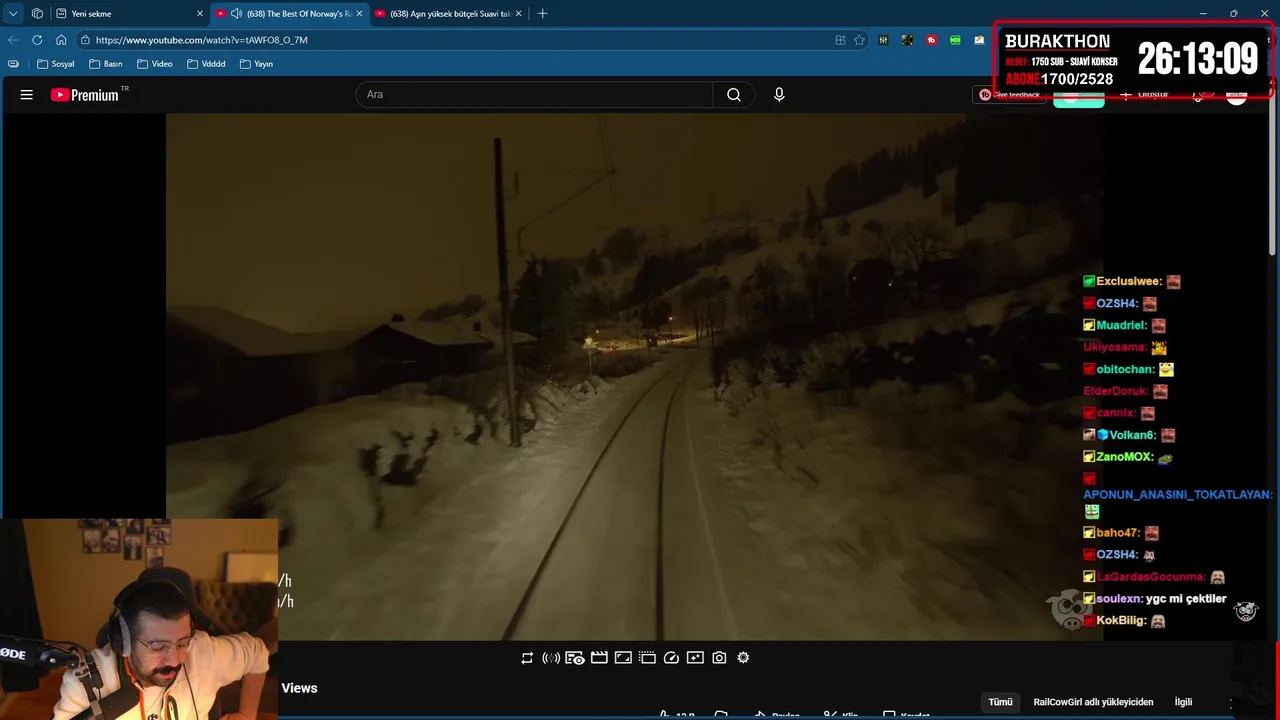Open the Yayın bookmarks folder

256,64
